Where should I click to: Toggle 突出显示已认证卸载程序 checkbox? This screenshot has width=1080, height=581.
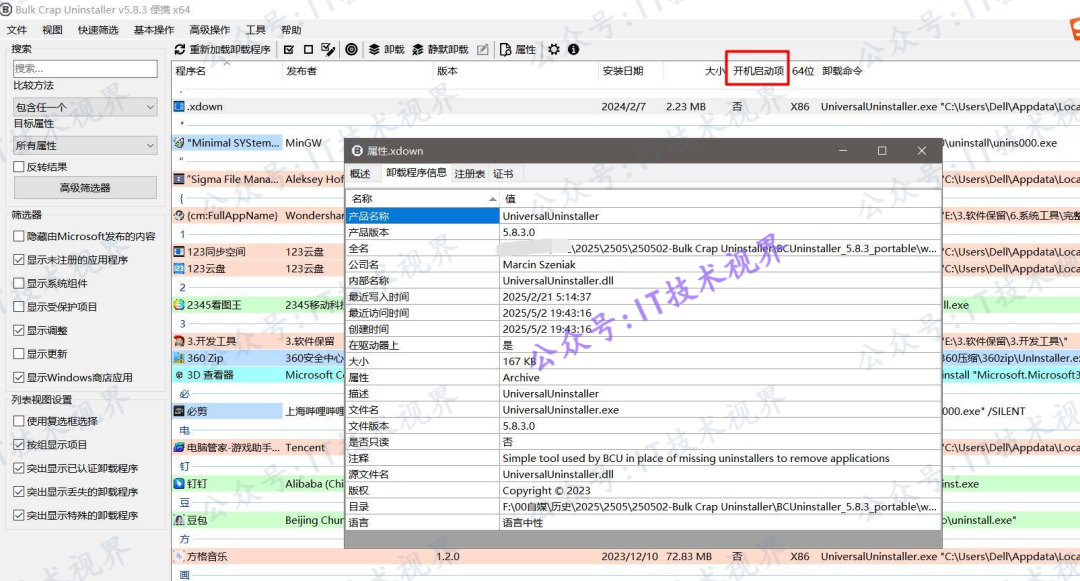coord(19,468)
